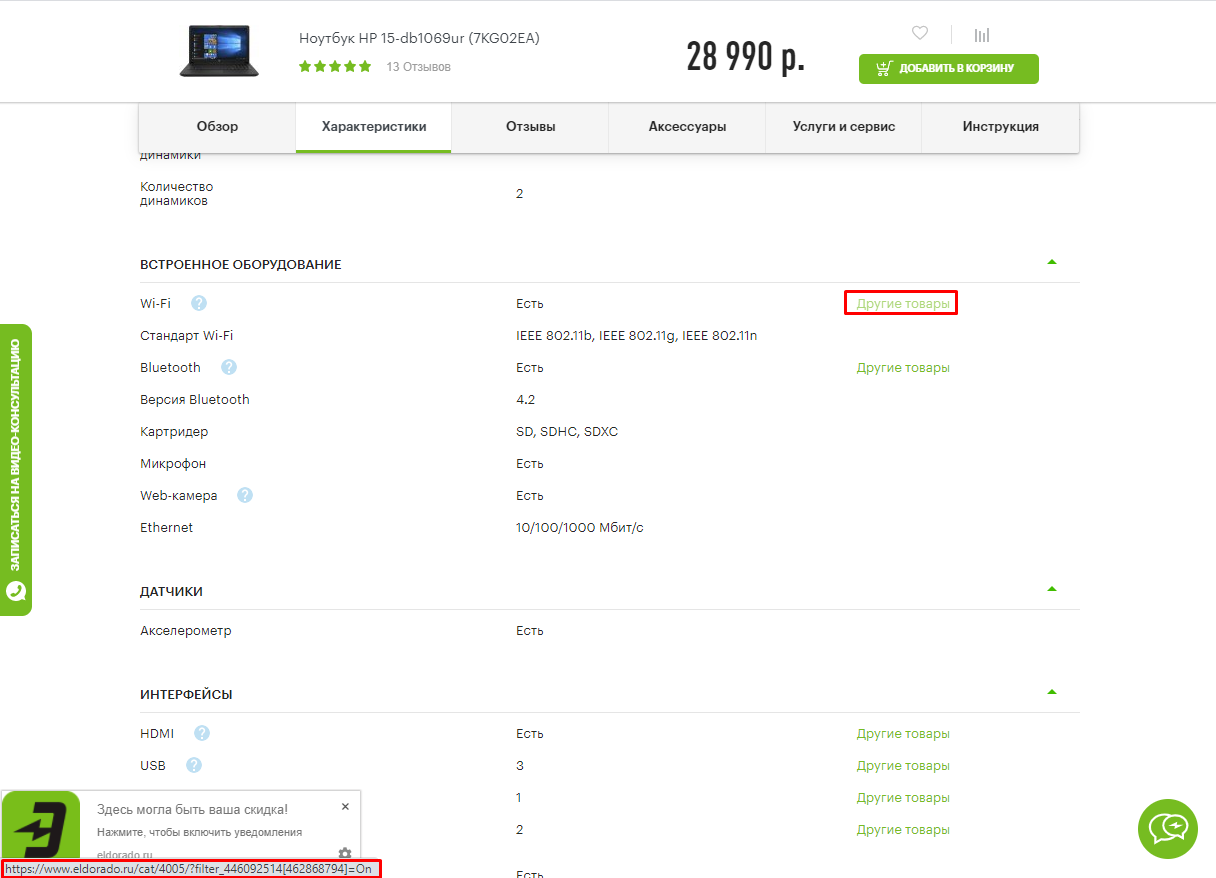Screen dimensions: 1216x878
Task: Open notification settings gear icon in popup
Action: pyautogui.click(x=345, y=853)
